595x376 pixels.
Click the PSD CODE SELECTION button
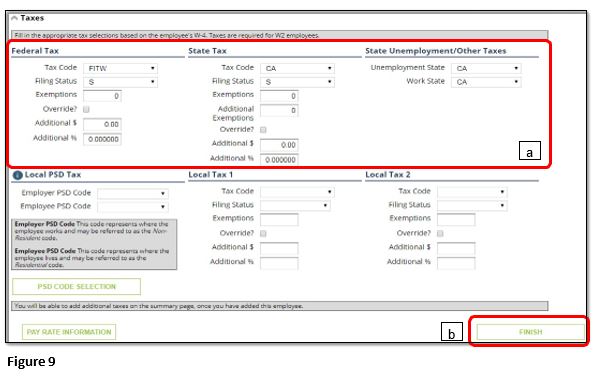[x=77, y=286]
